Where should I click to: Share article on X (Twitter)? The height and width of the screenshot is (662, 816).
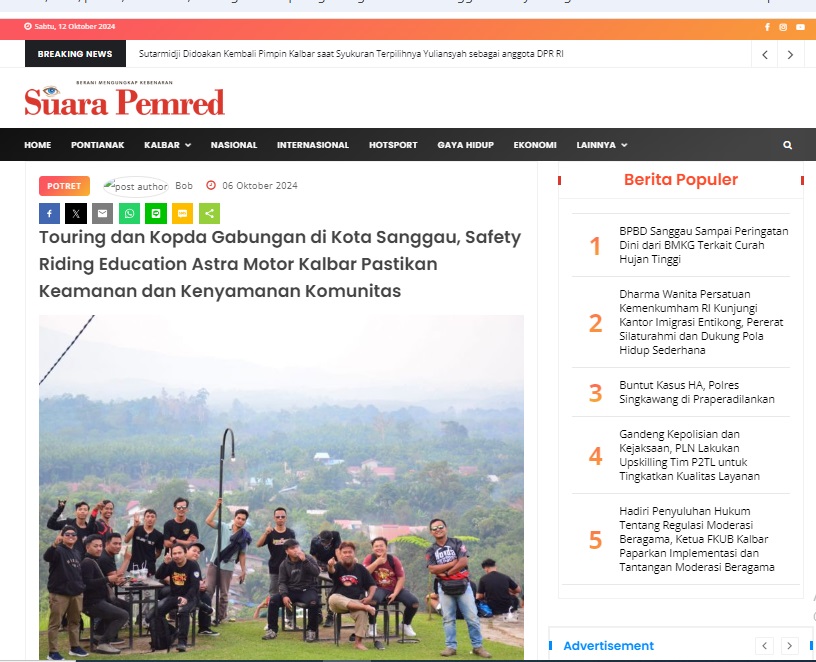[76, 213]
